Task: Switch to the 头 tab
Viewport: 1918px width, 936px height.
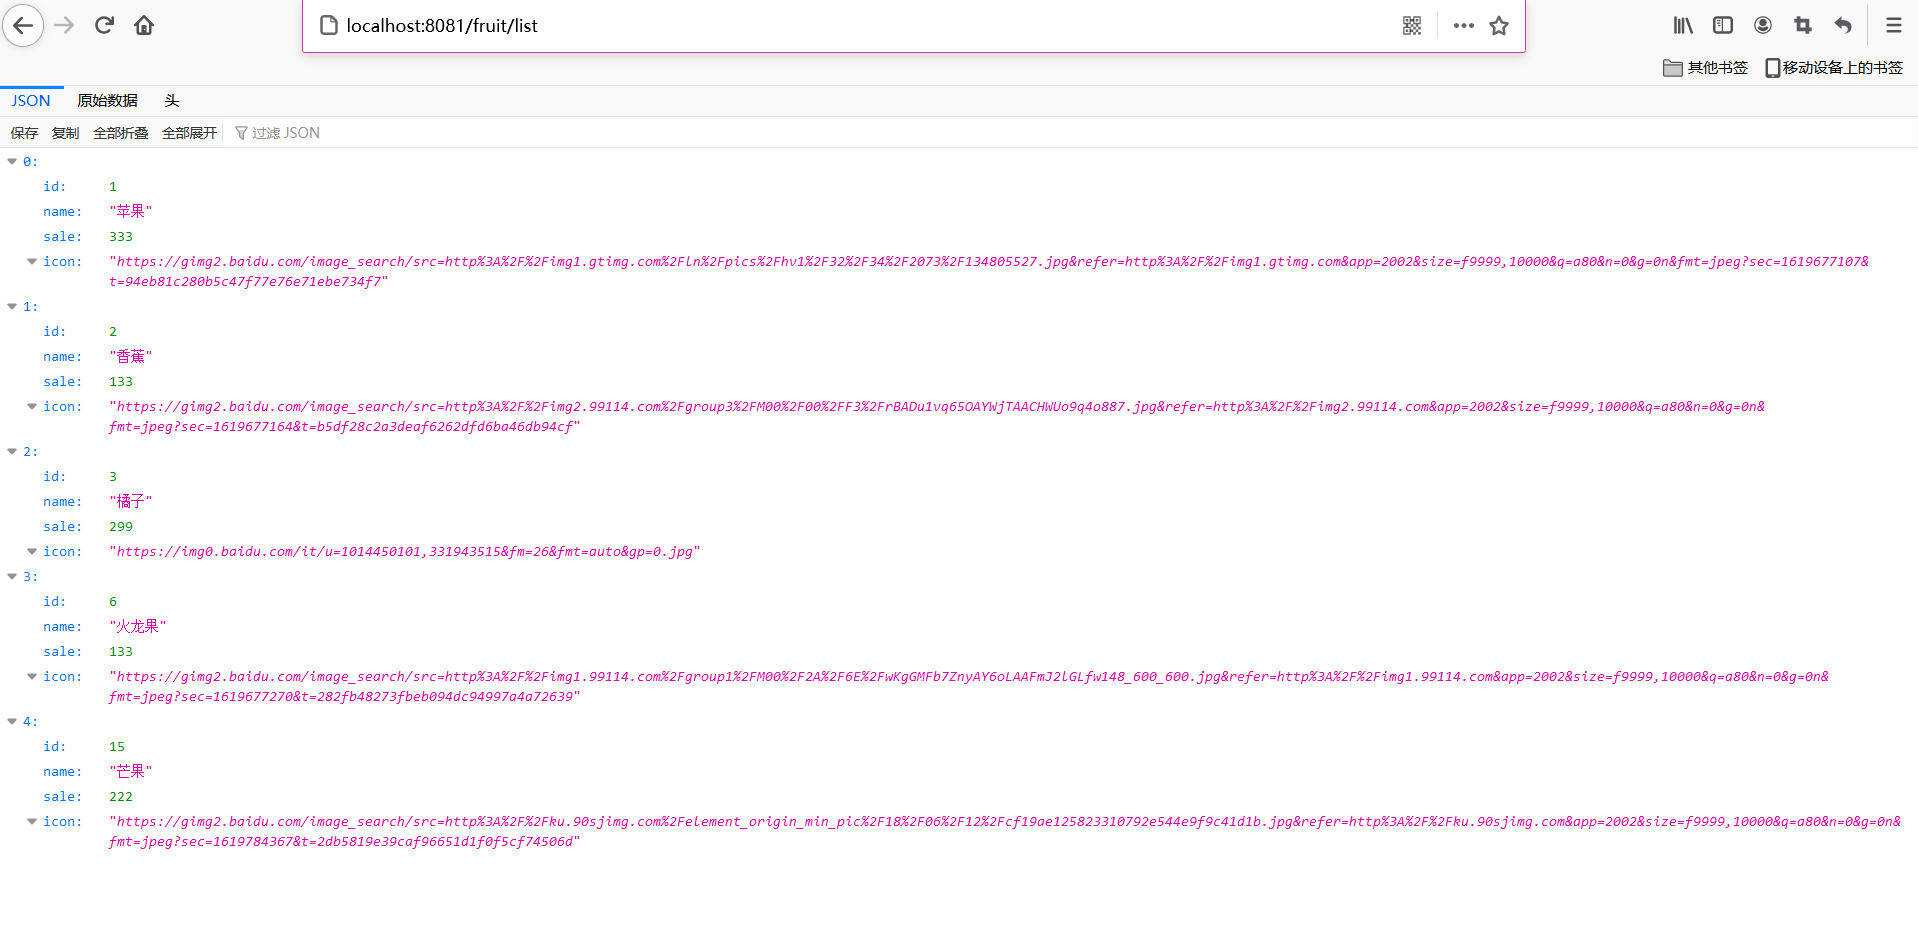Action: click(171, 100)
